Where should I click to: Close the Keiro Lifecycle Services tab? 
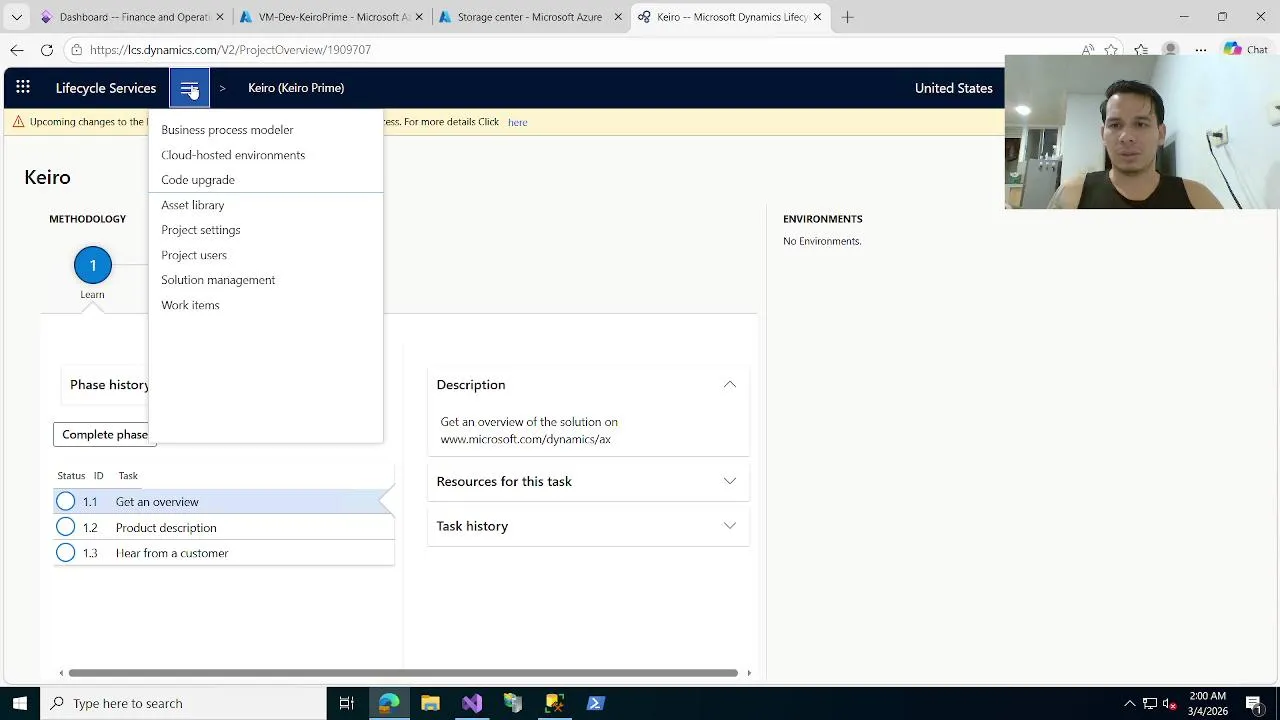pos(817,17)
